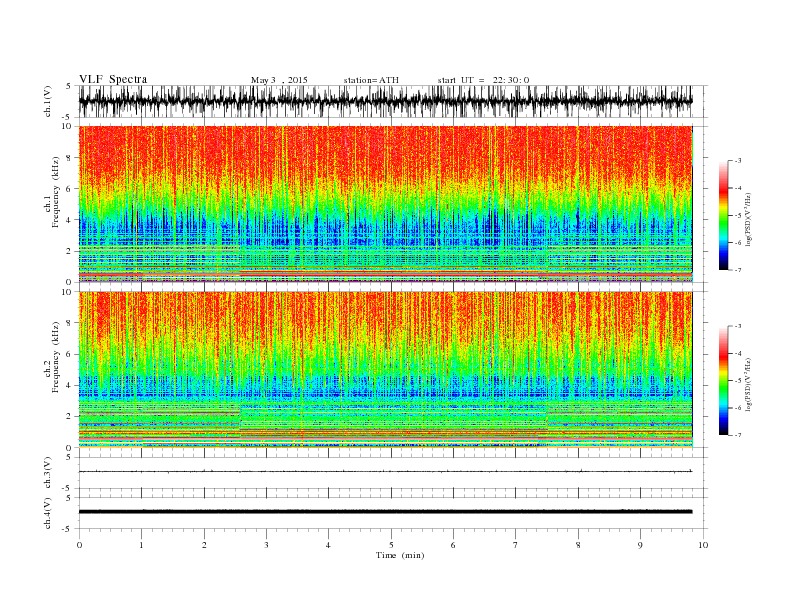Click the ch.2 frequency axis '4' tick label
The height and width of the screenshot is (612, 792).
pyautogui.click(x=69, y=385)
